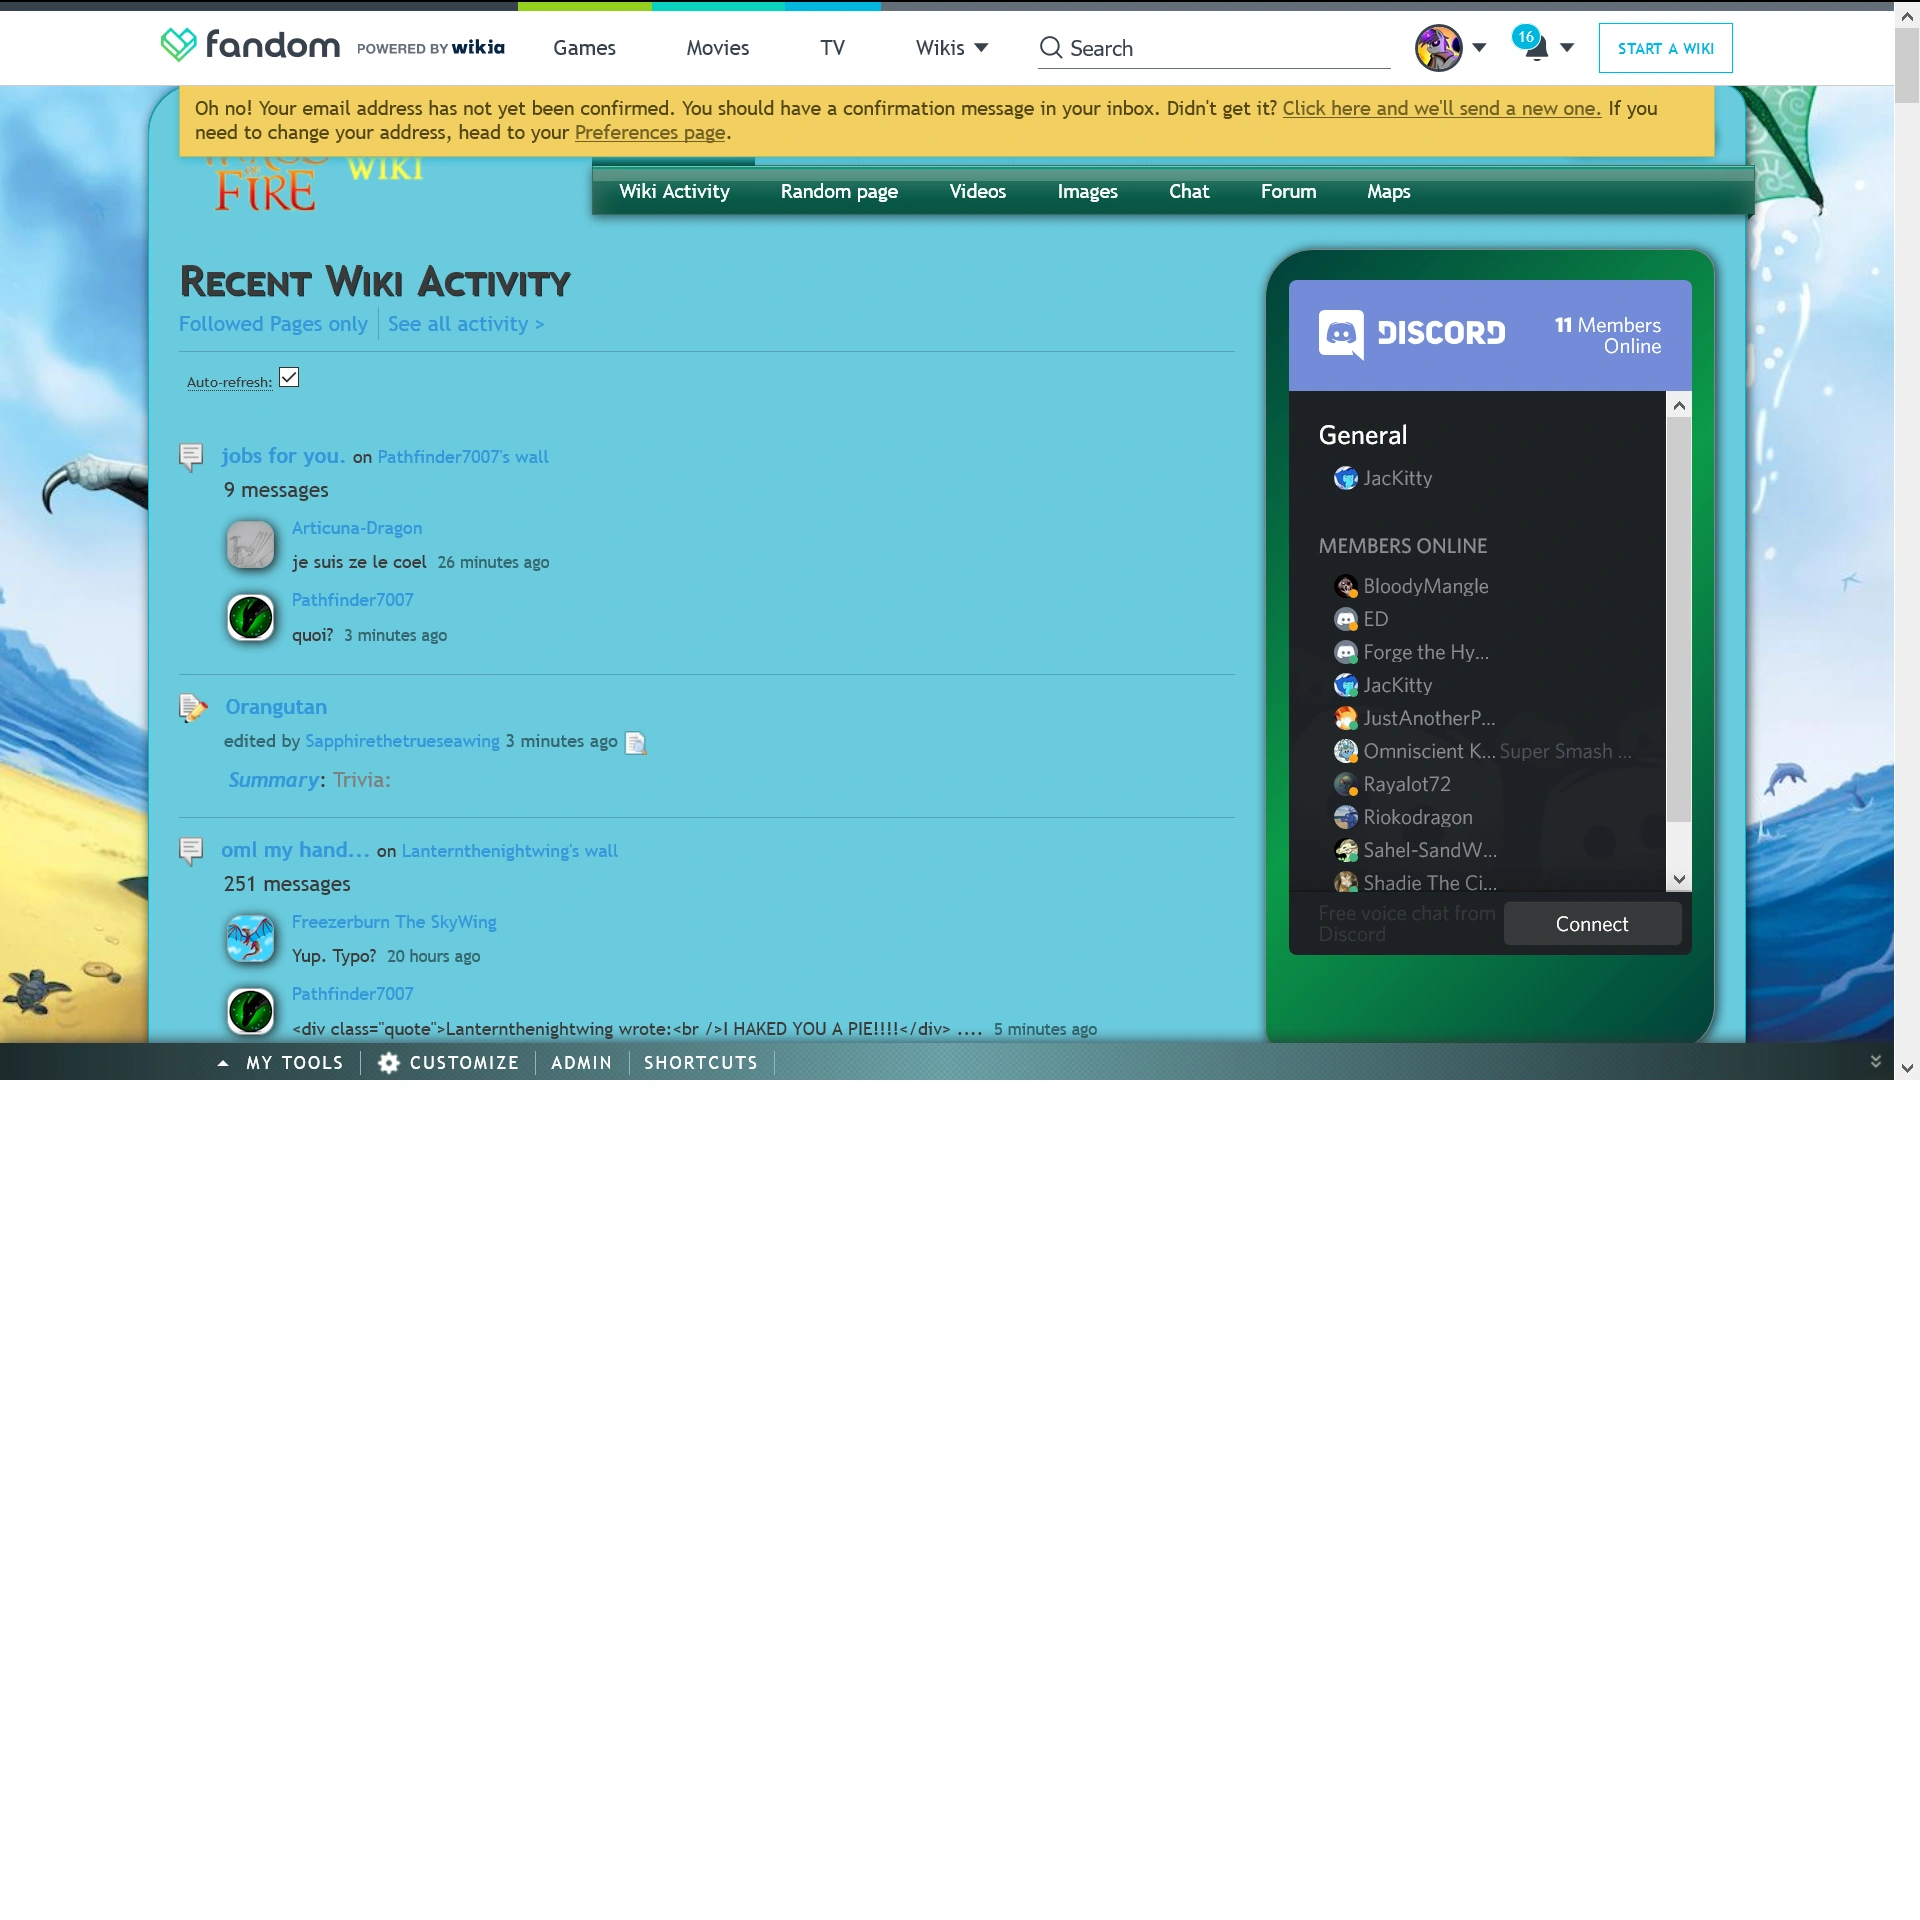Image resolution: width=1920 pixels, height=1920 pixels.
Task: Click BloodyMangle's avatar in Discord list
Action: tap(1345, 587)
